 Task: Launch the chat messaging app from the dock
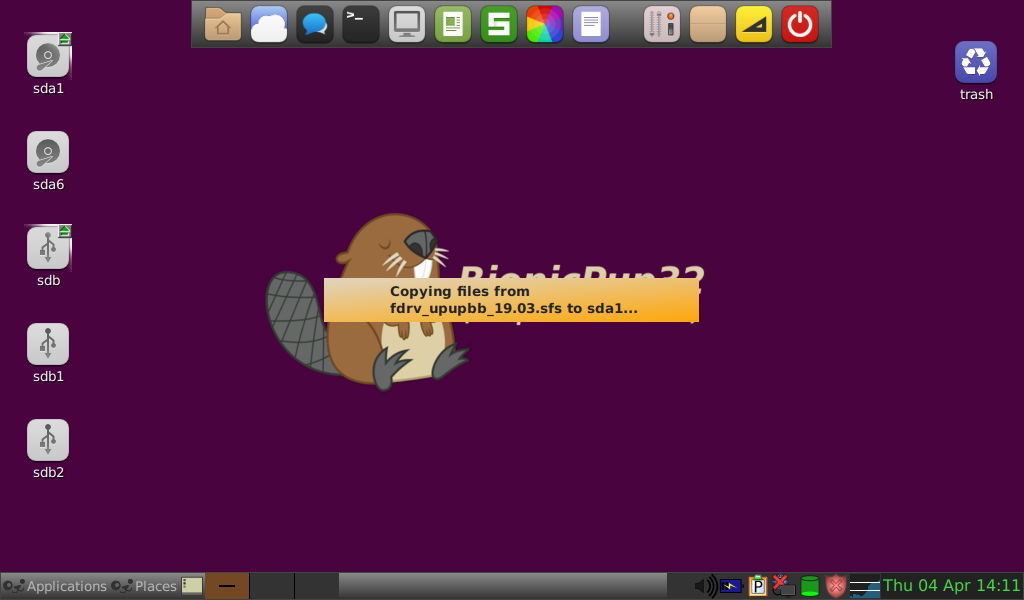(314, 24)
